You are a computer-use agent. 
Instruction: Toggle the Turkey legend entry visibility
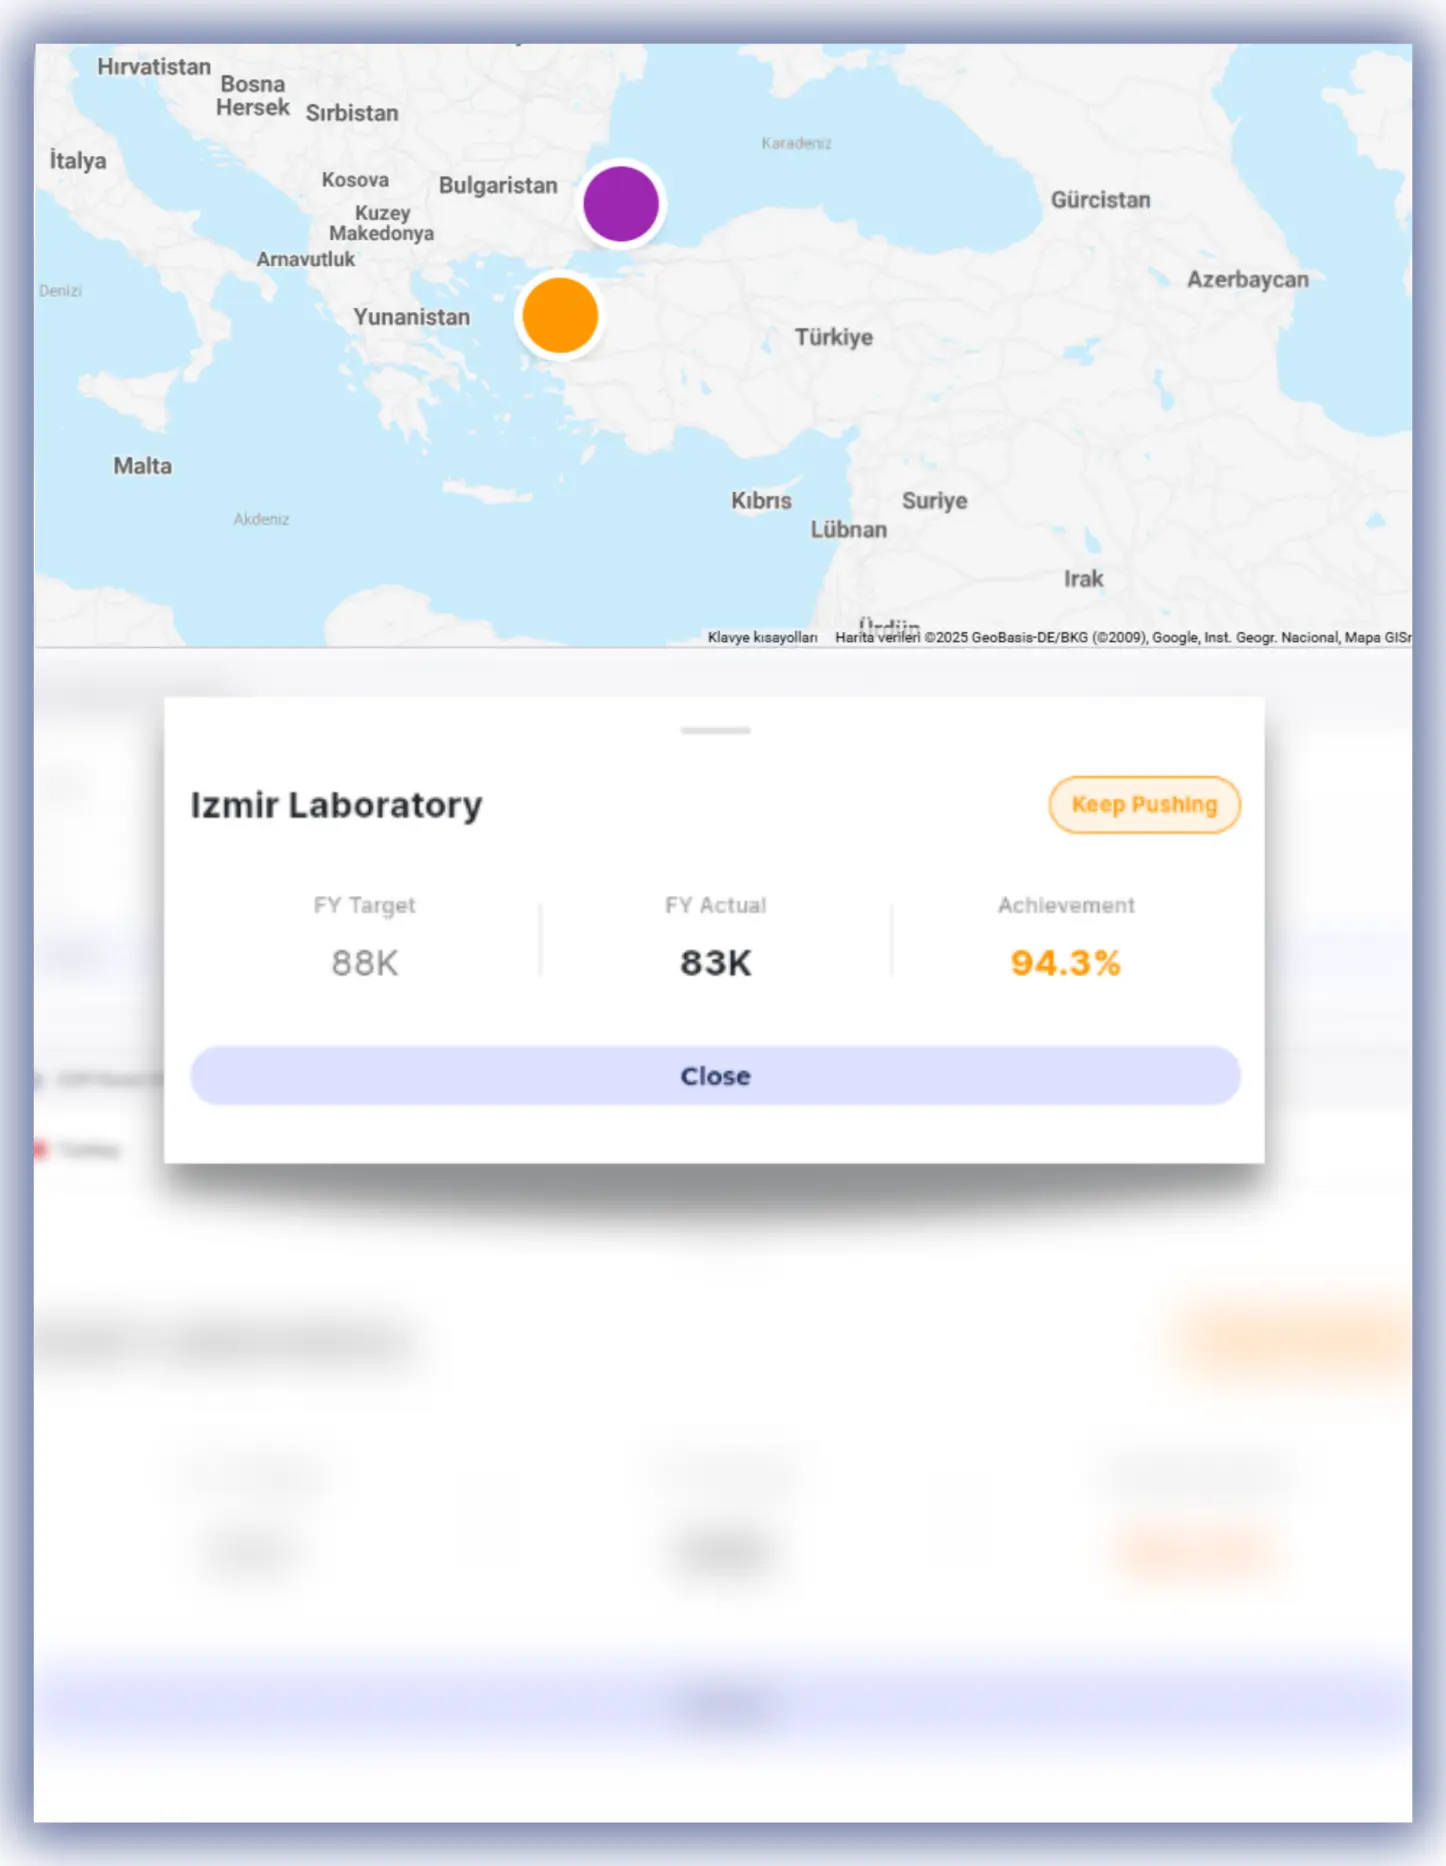(90, 1148)
